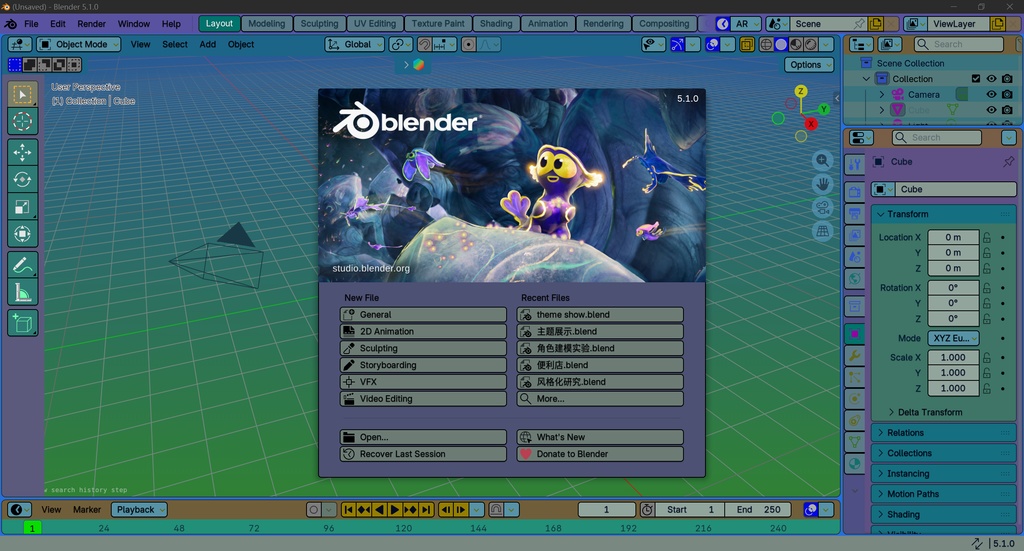
Task: Expand the Motion Paths panel
Action: tap(943, 494)
